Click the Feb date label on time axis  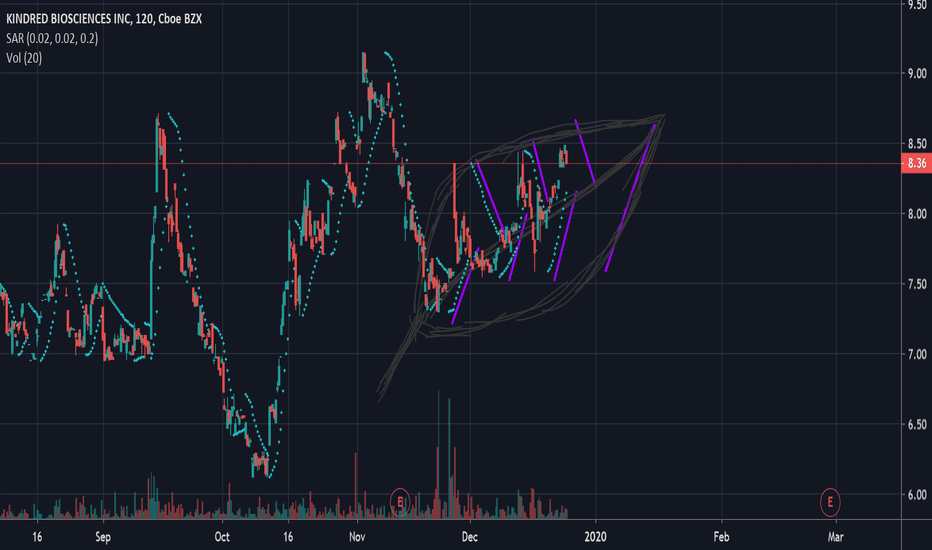pos(721,537)
